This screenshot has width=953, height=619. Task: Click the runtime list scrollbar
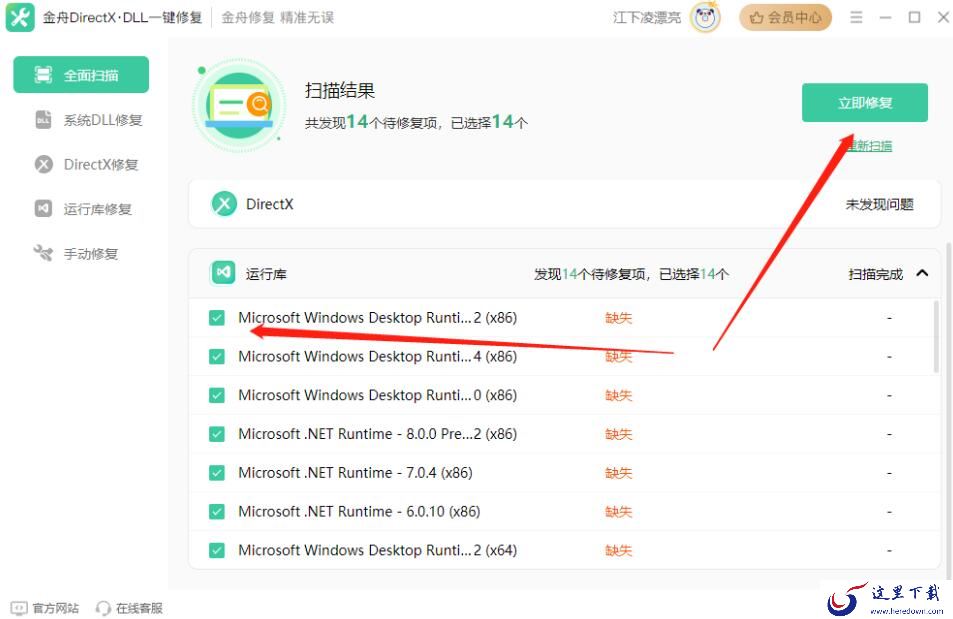point(936,336)
